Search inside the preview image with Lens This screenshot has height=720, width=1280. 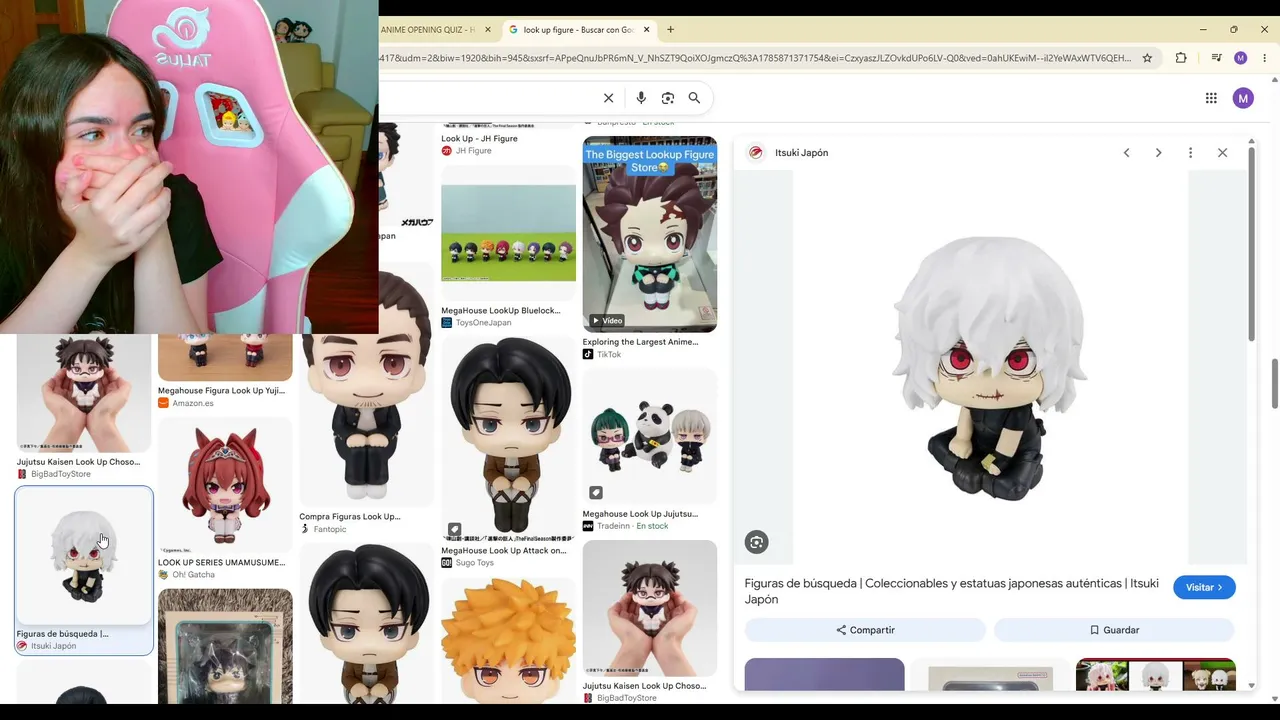pyautogui.click(x=757, y=542)
